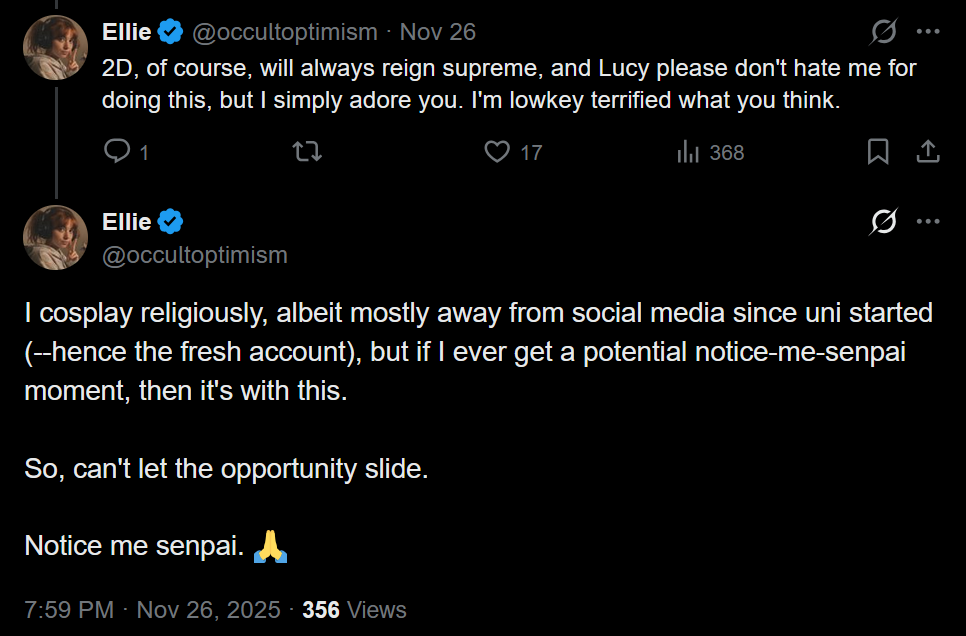Screen dimensions: 966x636
Task: Open Grok icon on first tweet
Action: [x=883, y=33]
